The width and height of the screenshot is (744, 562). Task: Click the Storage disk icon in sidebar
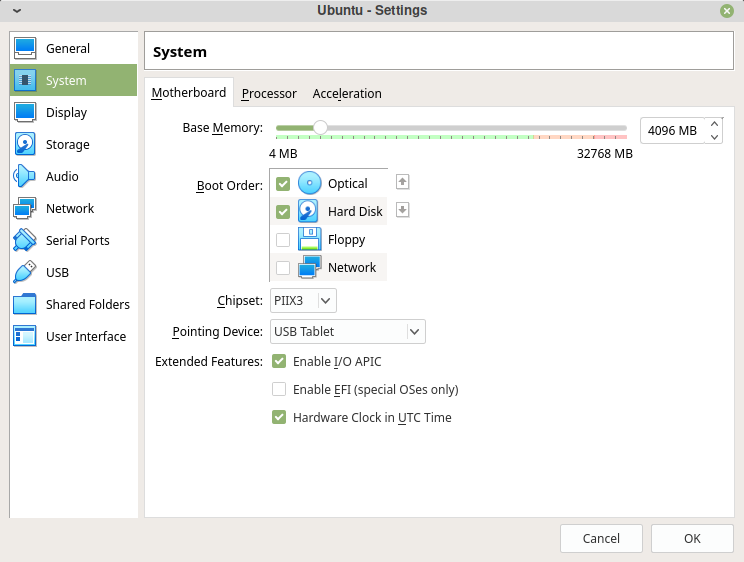pyautogui.click(x=25, y=144)
